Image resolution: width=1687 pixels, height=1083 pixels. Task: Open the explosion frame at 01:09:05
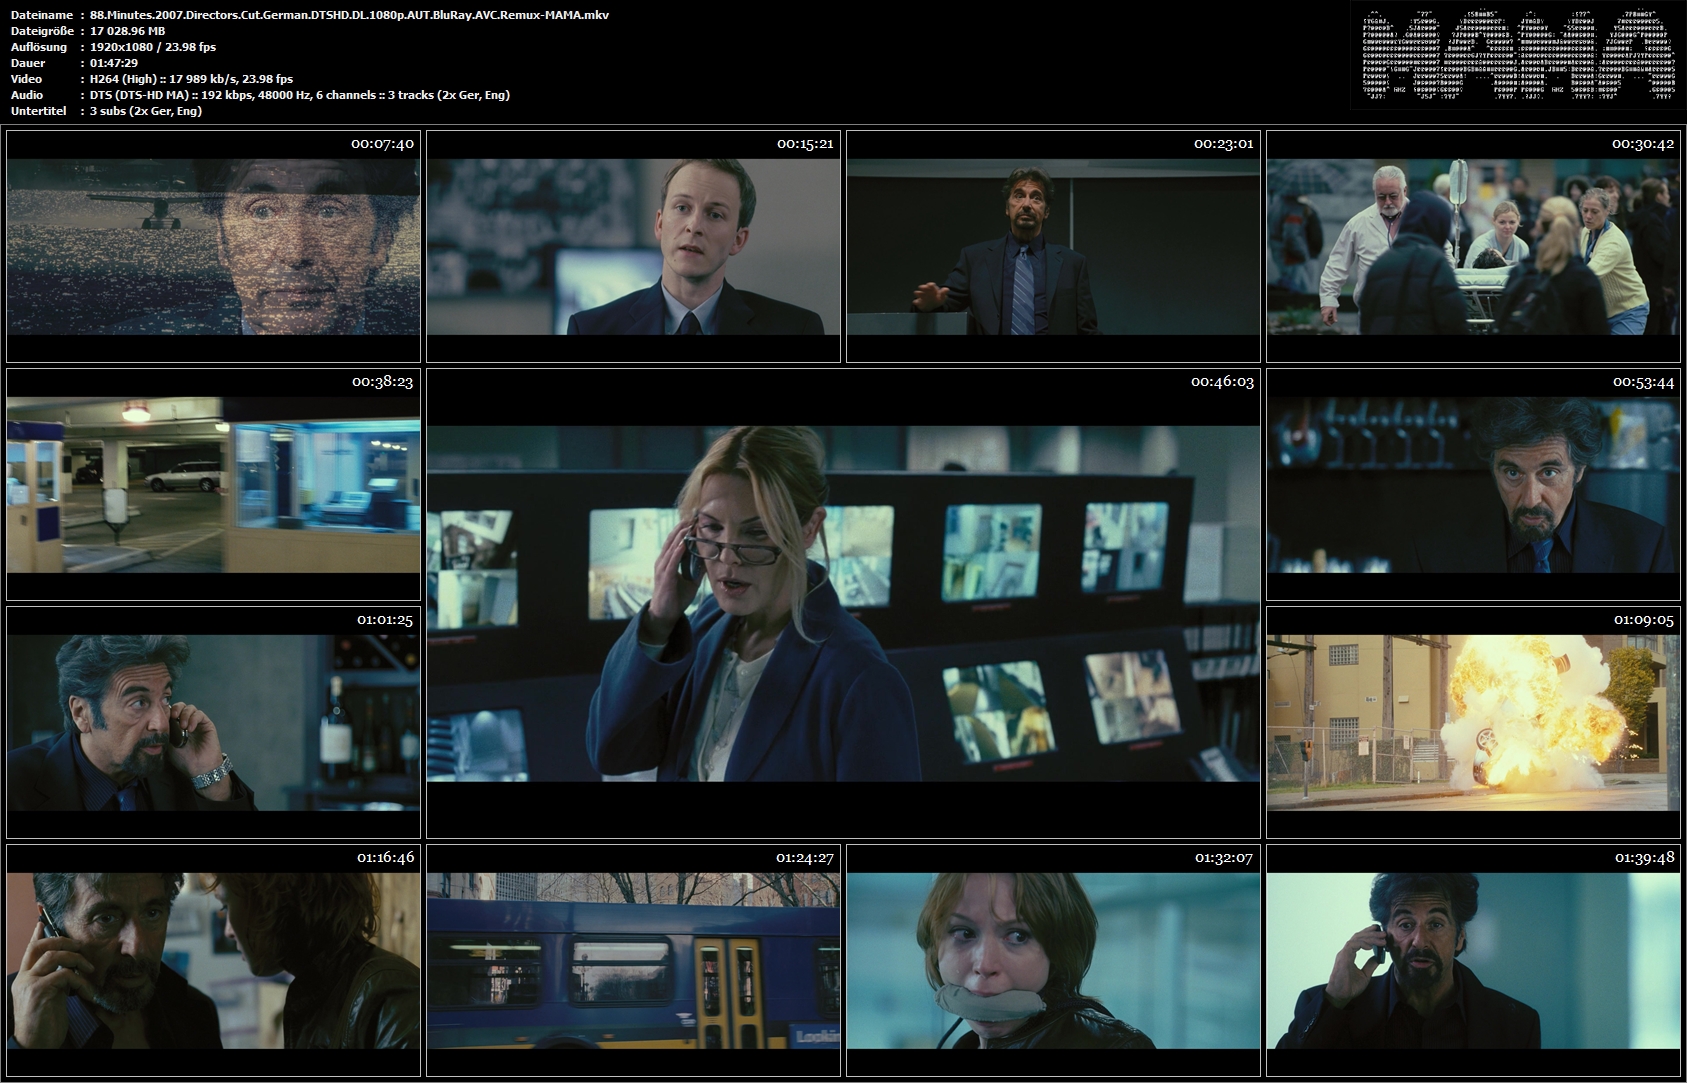(1473, 722)
